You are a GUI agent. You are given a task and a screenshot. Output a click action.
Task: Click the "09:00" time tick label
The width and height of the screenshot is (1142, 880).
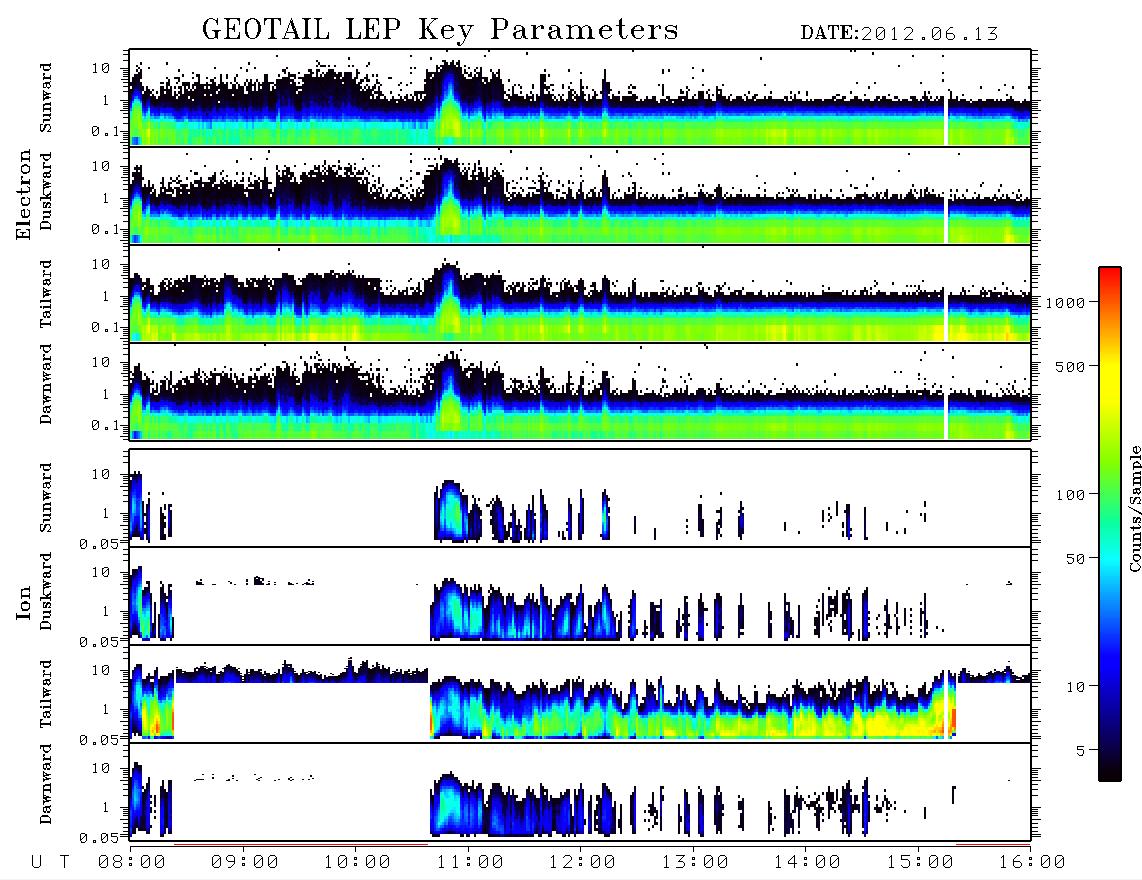[x=245, y=863]
